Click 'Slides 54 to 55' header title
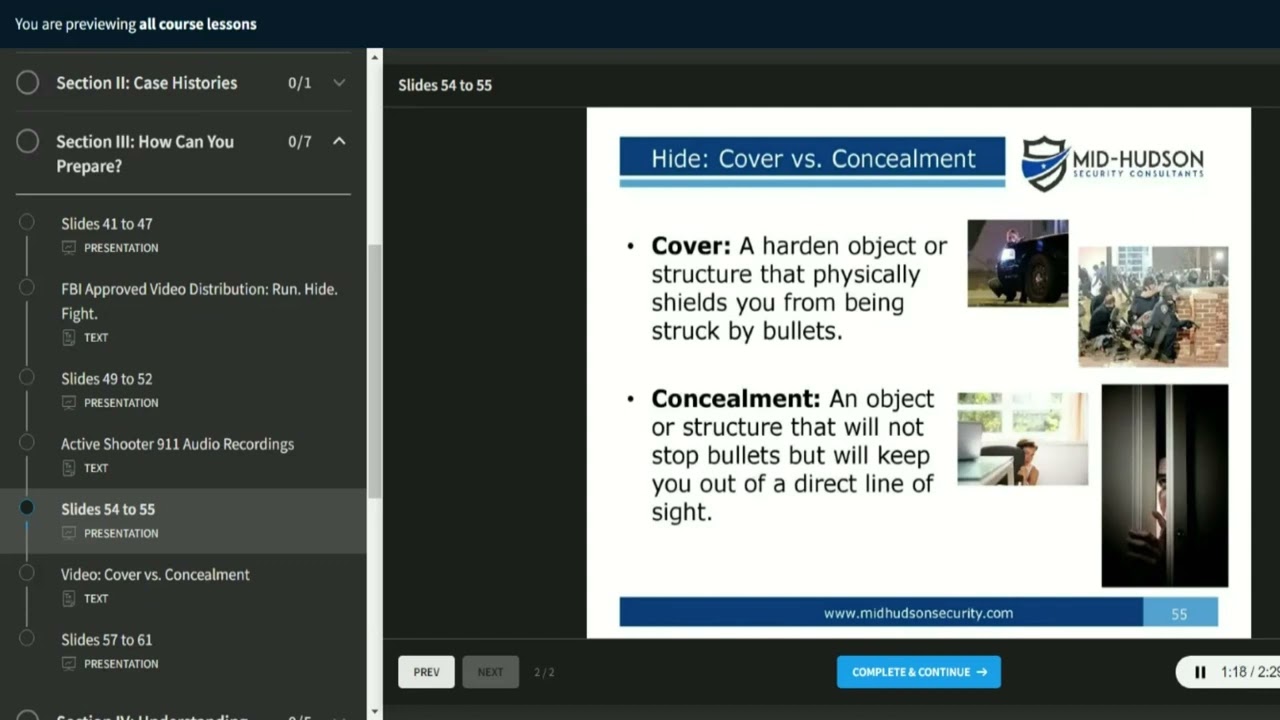Viewport: 1280px width, 720px height. [445, 85]
